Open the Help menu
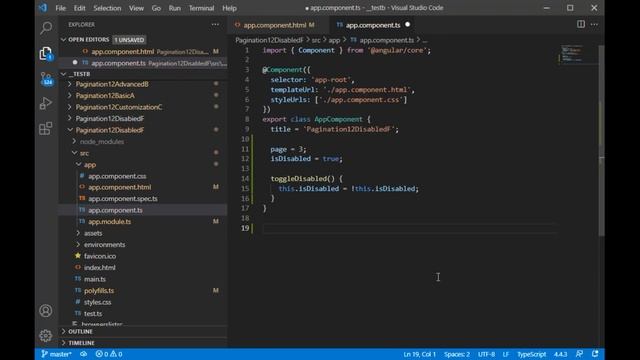 click(x=229, y=8)
